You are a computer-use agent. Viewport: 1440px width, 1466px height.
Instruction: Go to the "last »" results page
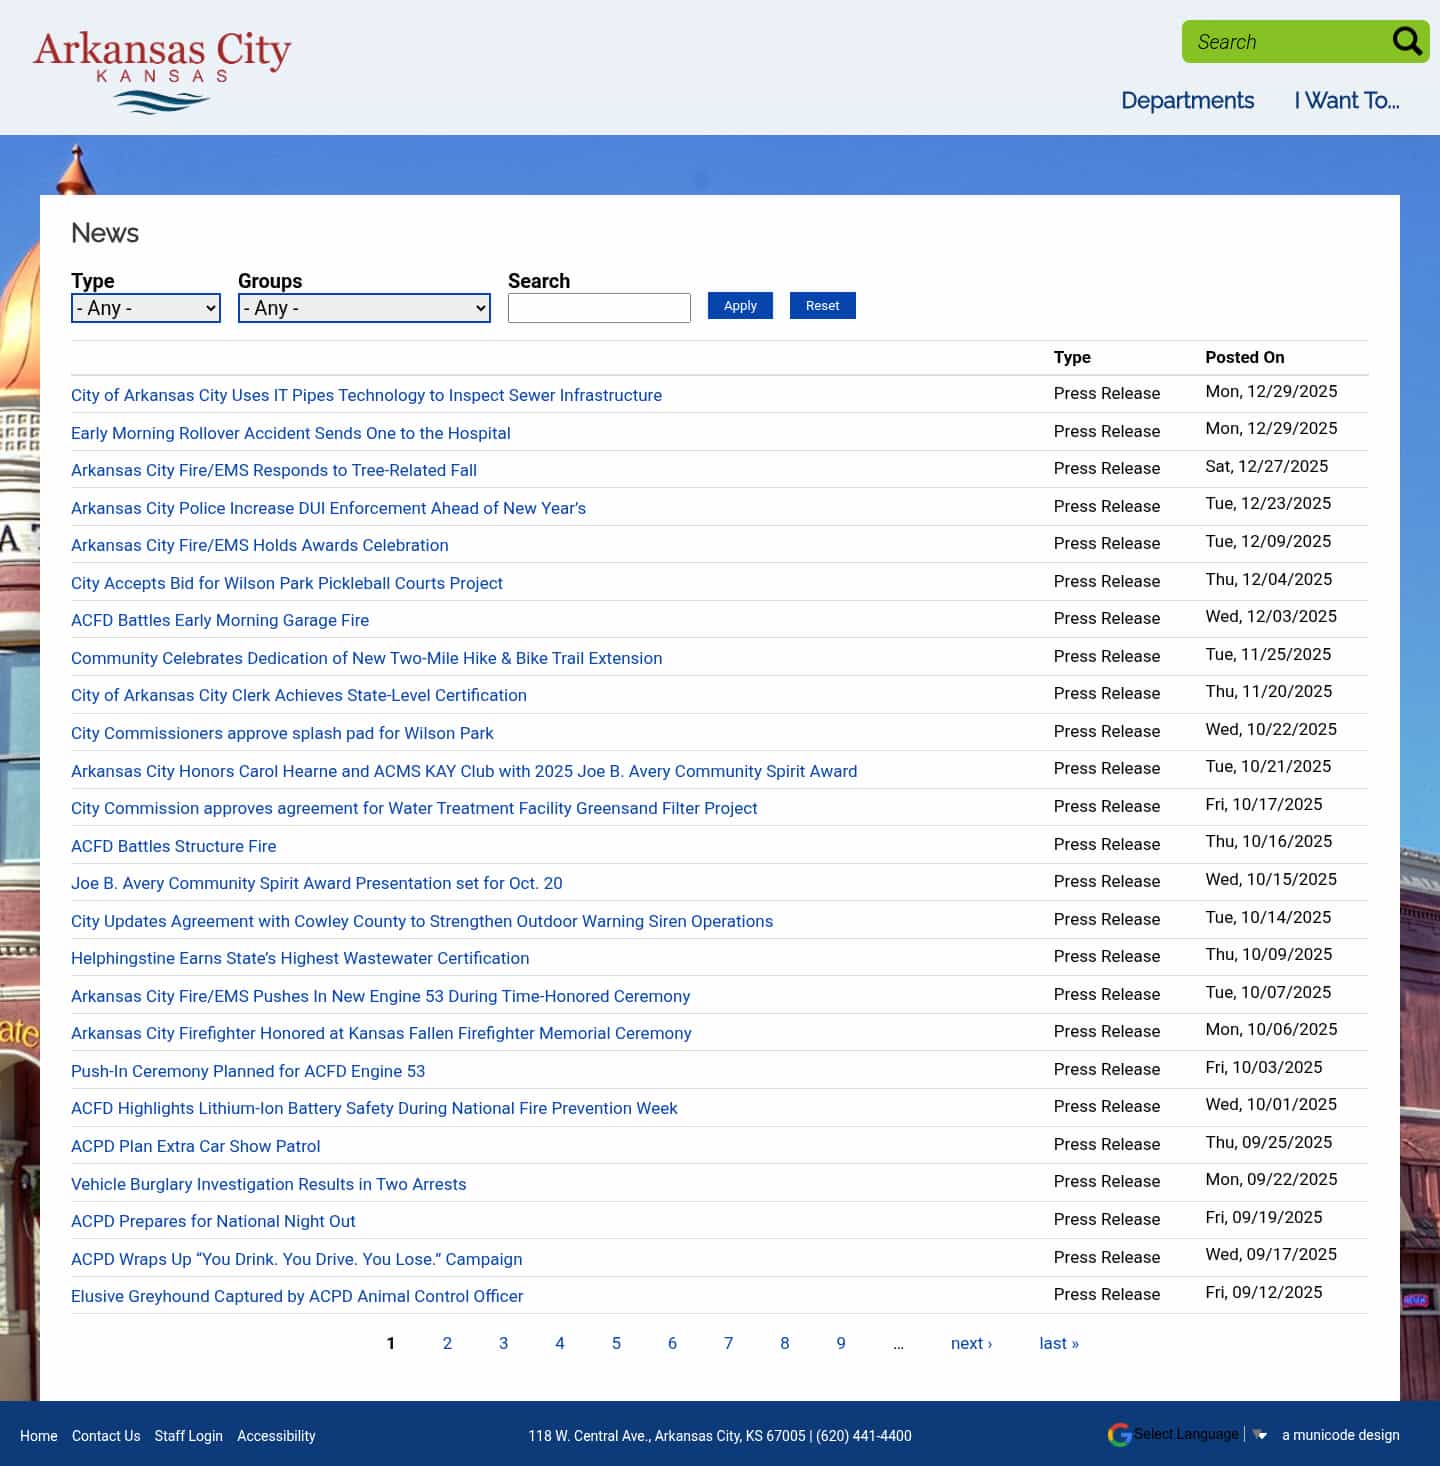click(1058, 1343)
